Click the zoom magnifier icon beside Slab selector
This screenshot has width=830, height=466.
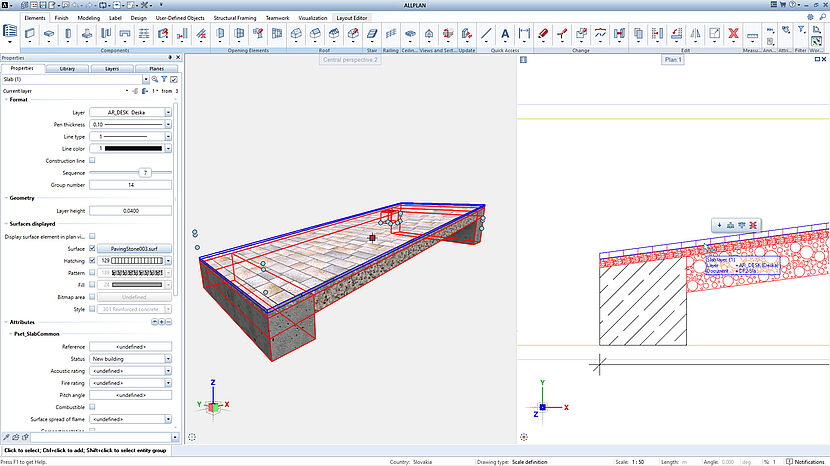pos(153,79)
